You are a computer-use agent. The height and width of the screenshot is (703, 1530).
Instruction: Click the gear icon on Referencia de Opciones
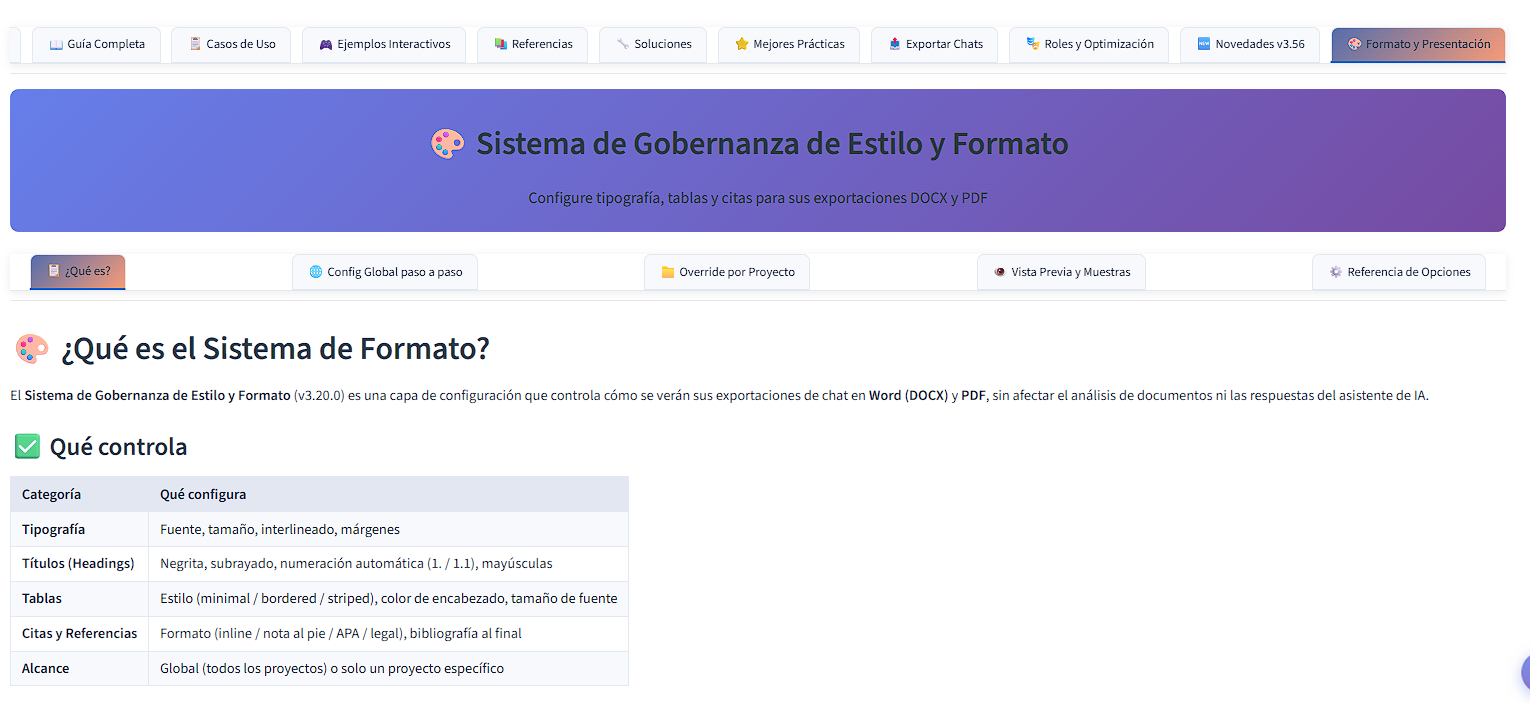[1334, 271]
